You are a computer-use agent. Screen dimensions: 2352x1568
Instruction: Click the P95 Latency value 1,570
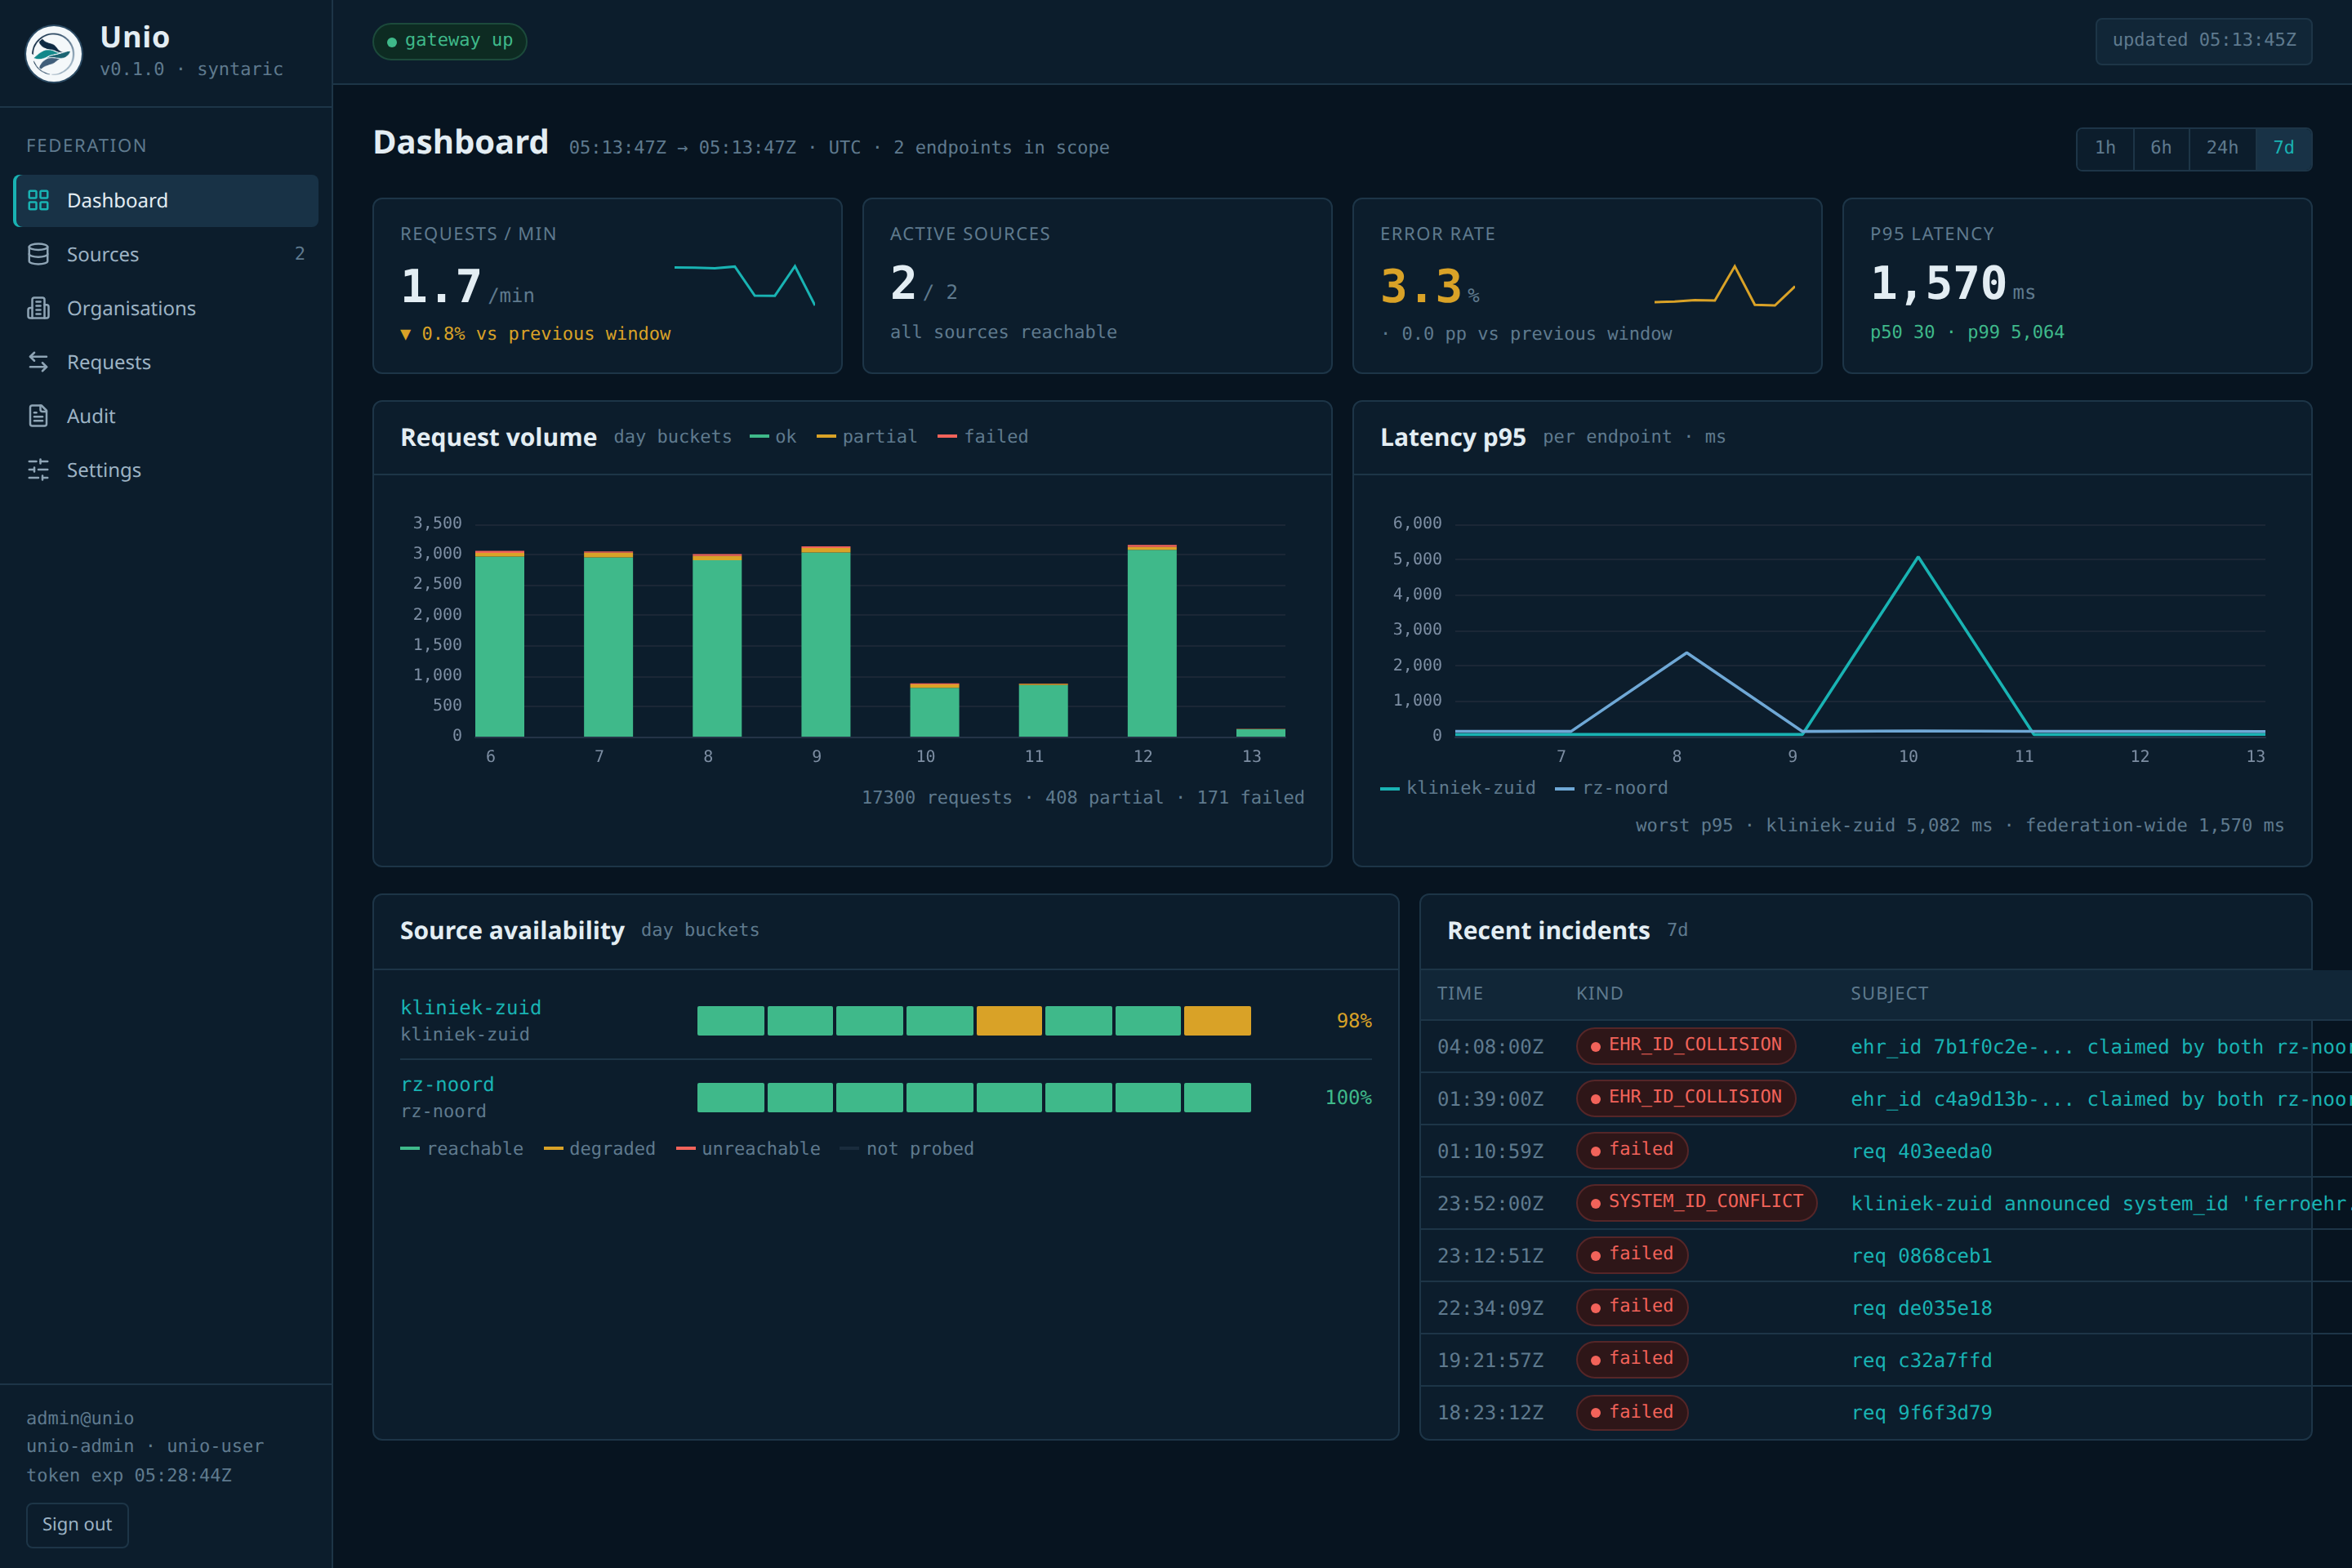[x=1938, y=283]
